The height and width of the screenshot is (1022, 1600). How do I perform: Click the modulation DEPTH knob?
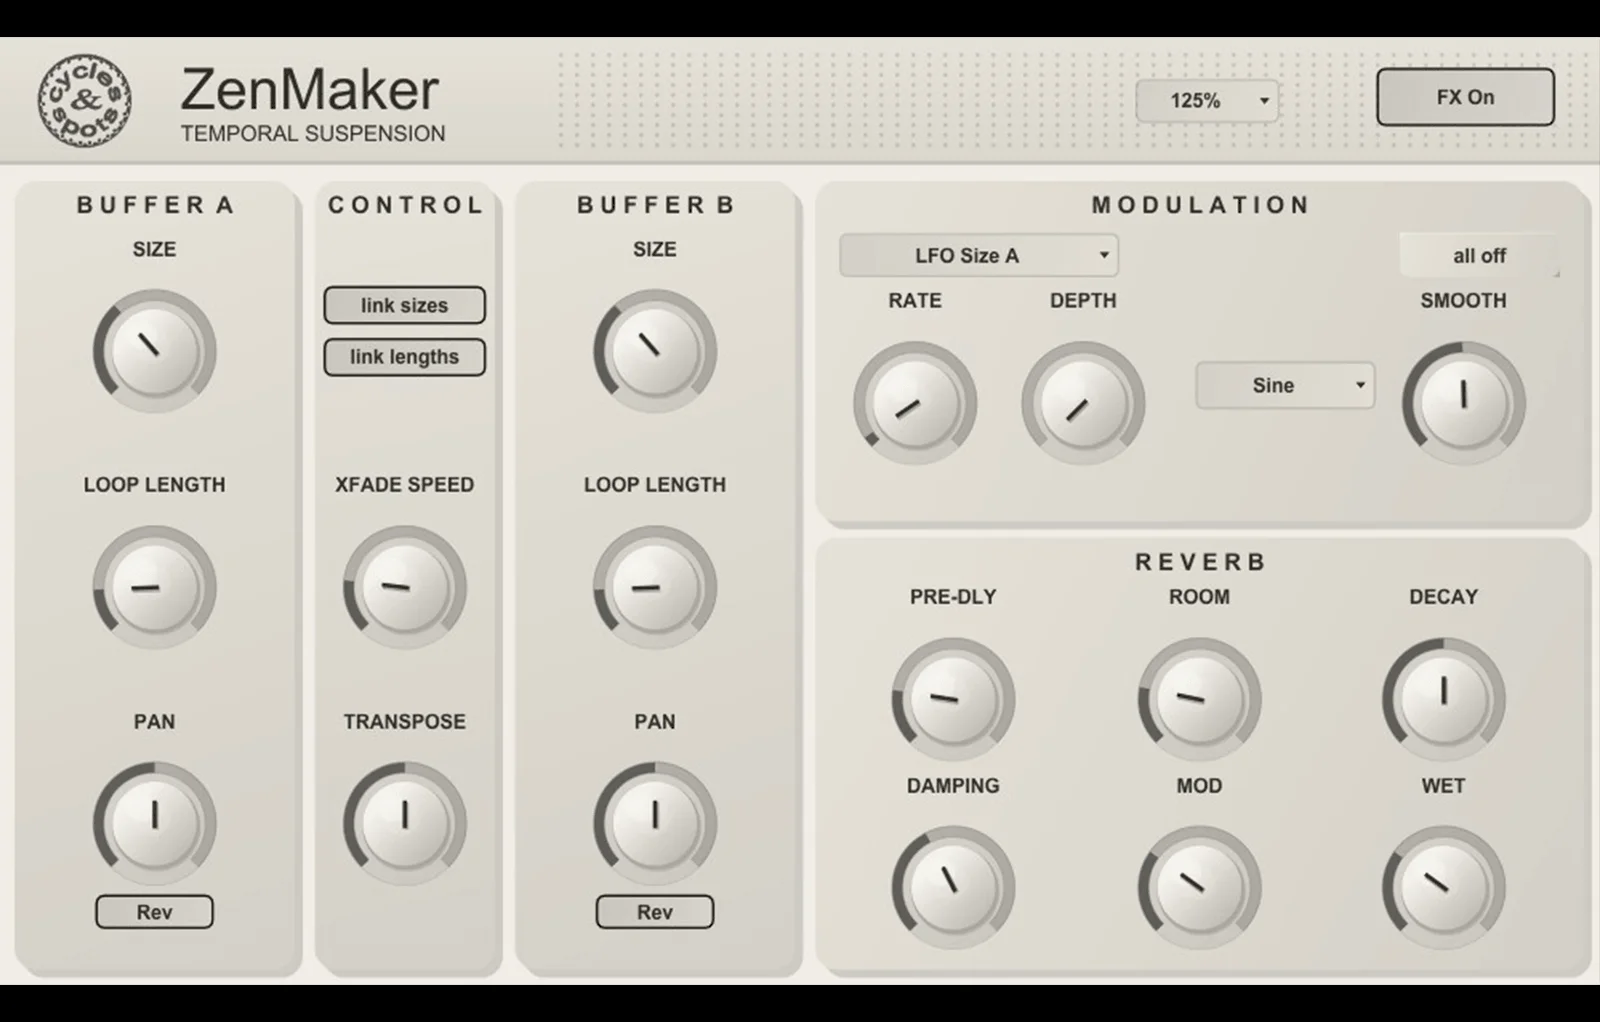(x=1083, y=403)
